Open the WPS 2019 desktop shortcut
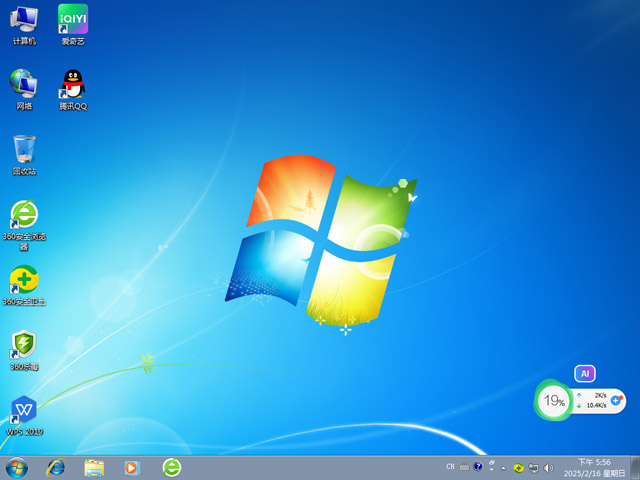The image size is (640, 480). [x=24, y=411]
